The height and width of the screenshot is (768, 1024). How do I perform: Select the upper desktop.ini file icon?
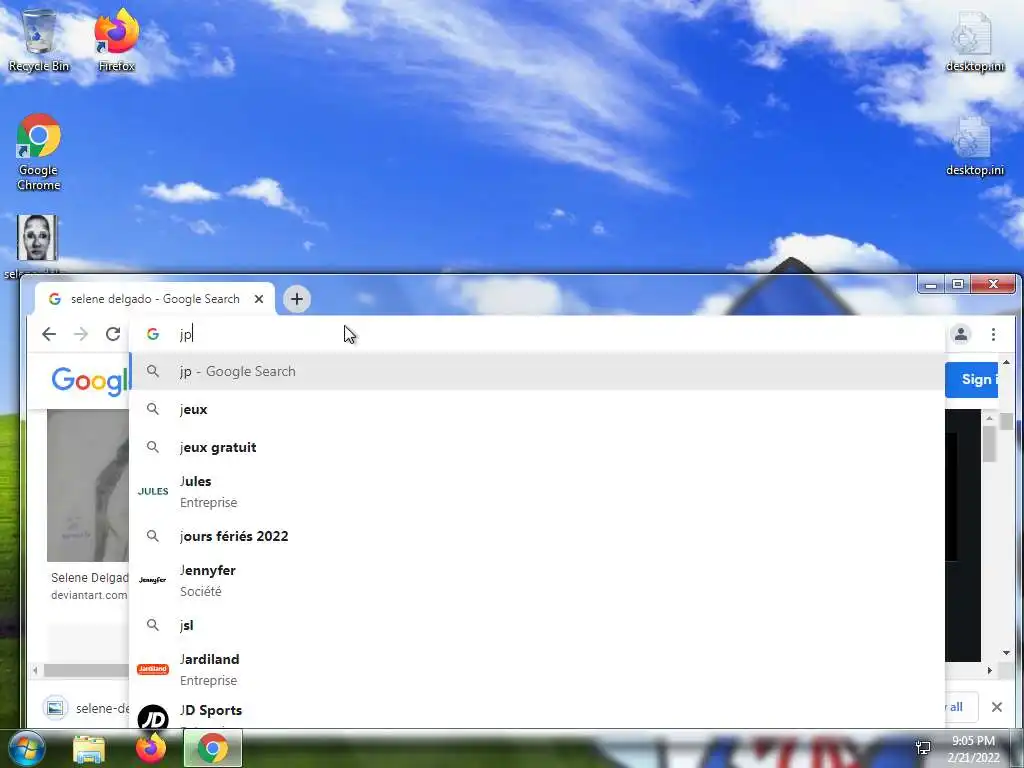click(x=974, y=41)
